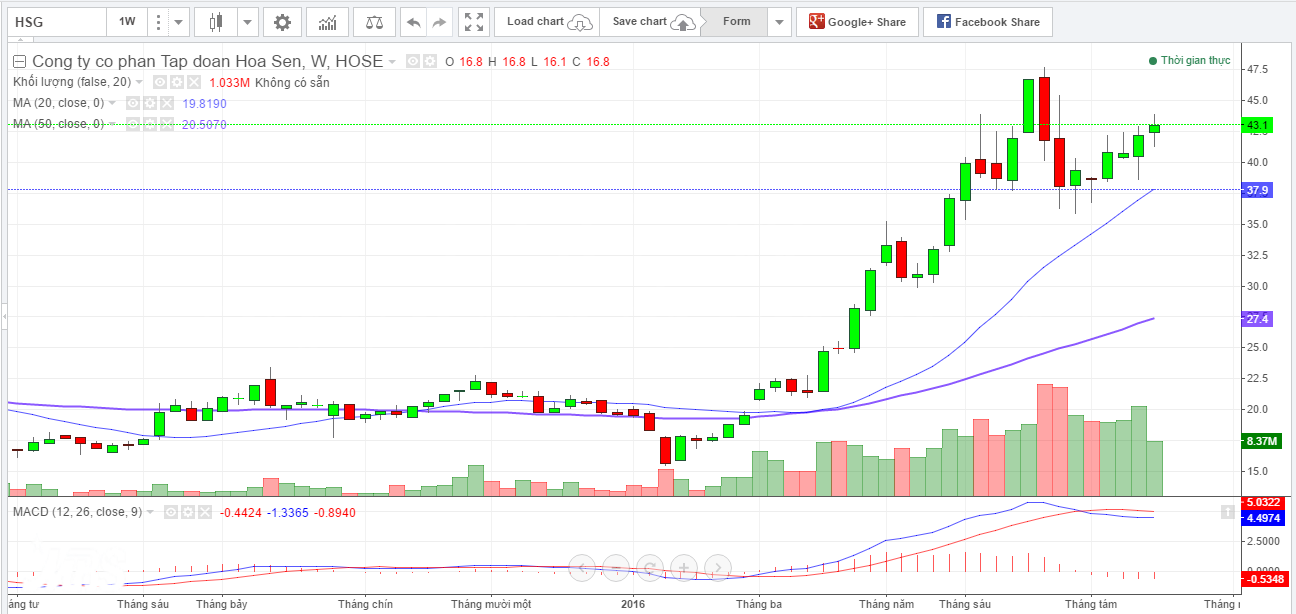Viewport: 1296px width, 614px height.
Task: Click the Thời gian thực realtime status
Action: tap(1190, 61)
